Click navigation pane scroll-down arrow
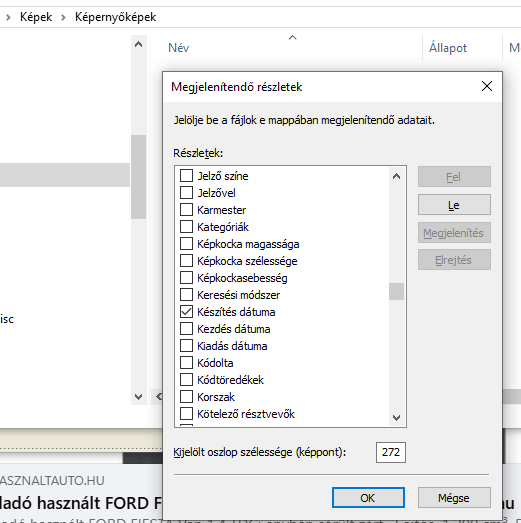The width and height of the screenshot is (521, 523). 138,397
